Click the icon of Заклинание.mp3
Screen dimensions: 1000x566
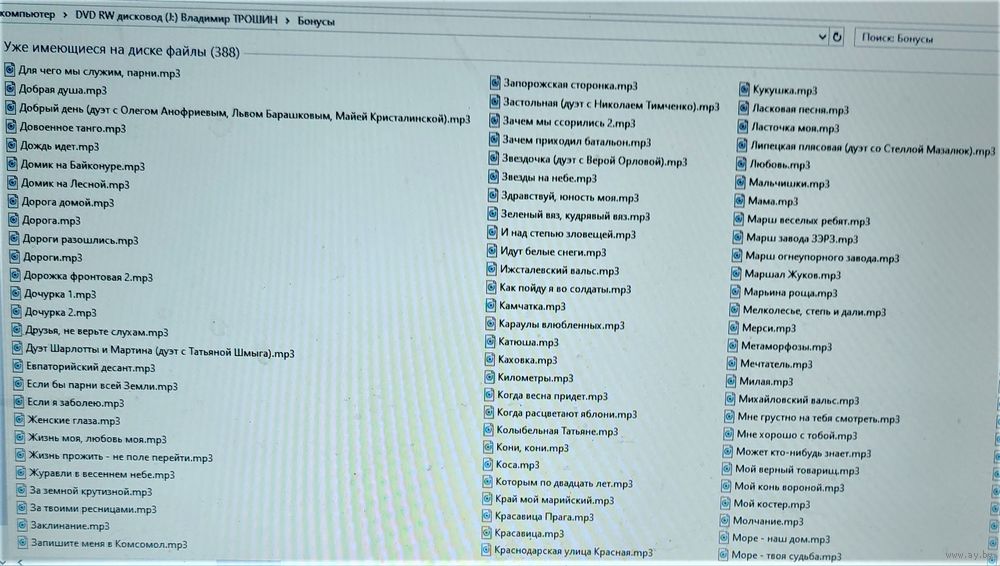tap(22, 525)
